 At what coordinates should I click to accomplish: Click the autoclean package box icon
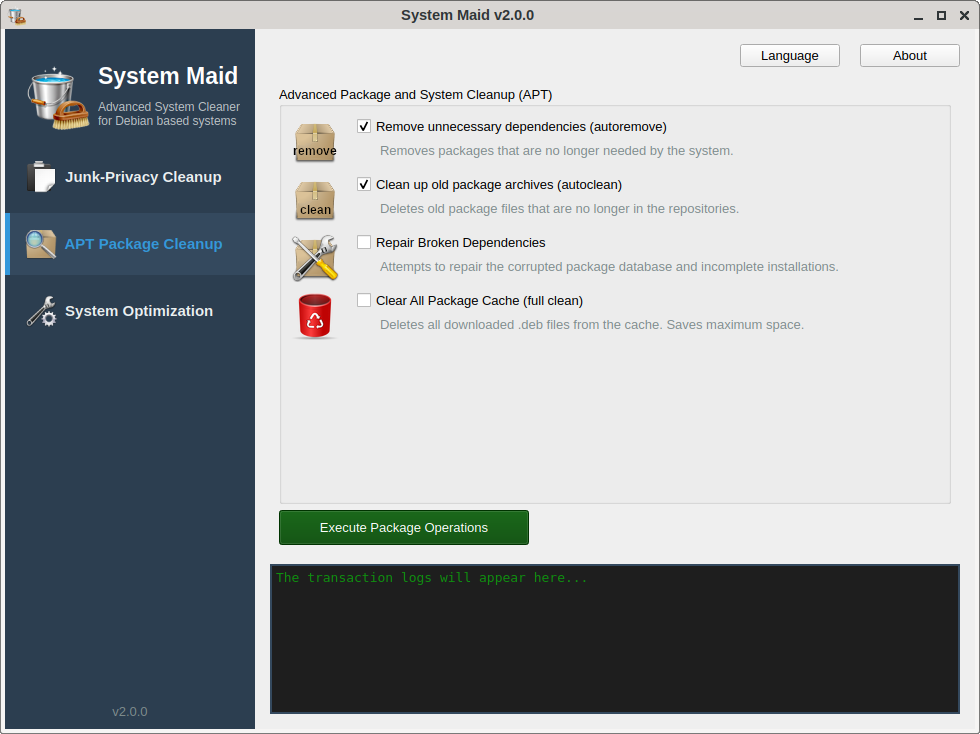[315, 200]
